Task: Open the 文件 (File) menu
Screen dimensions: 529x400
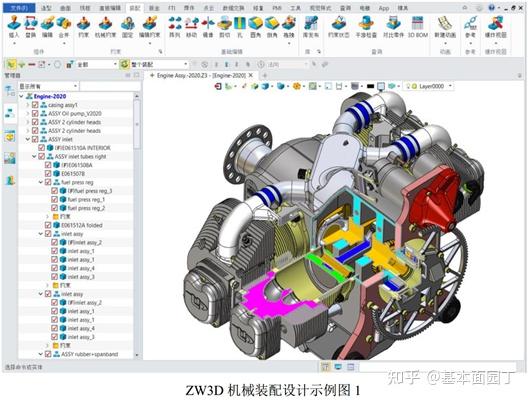Action: point(19,7)
